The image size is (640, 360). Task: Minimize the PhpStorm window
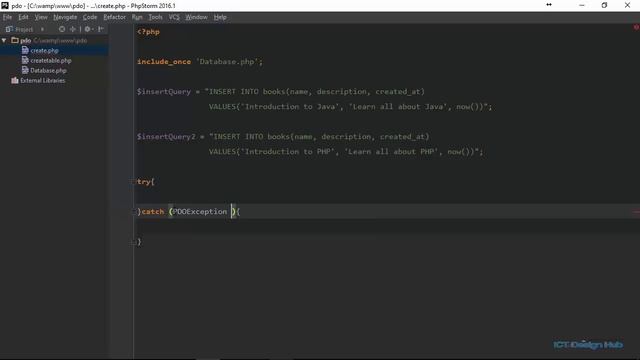(x=582, y=5)
